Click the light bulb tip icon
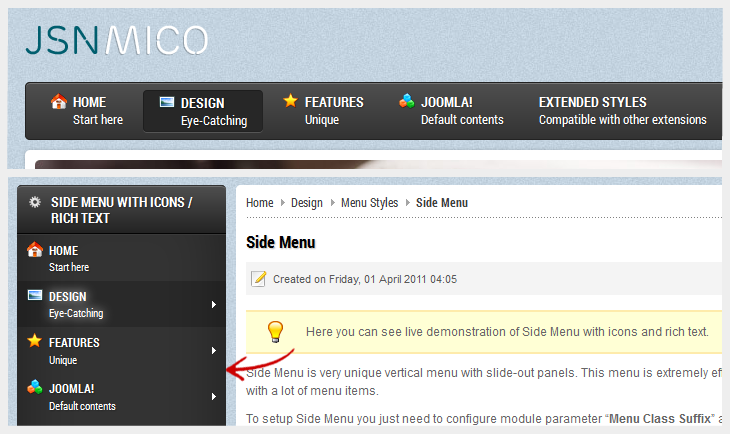The height and width of the screenshot is (434, 730). click(x=276, y=331)
